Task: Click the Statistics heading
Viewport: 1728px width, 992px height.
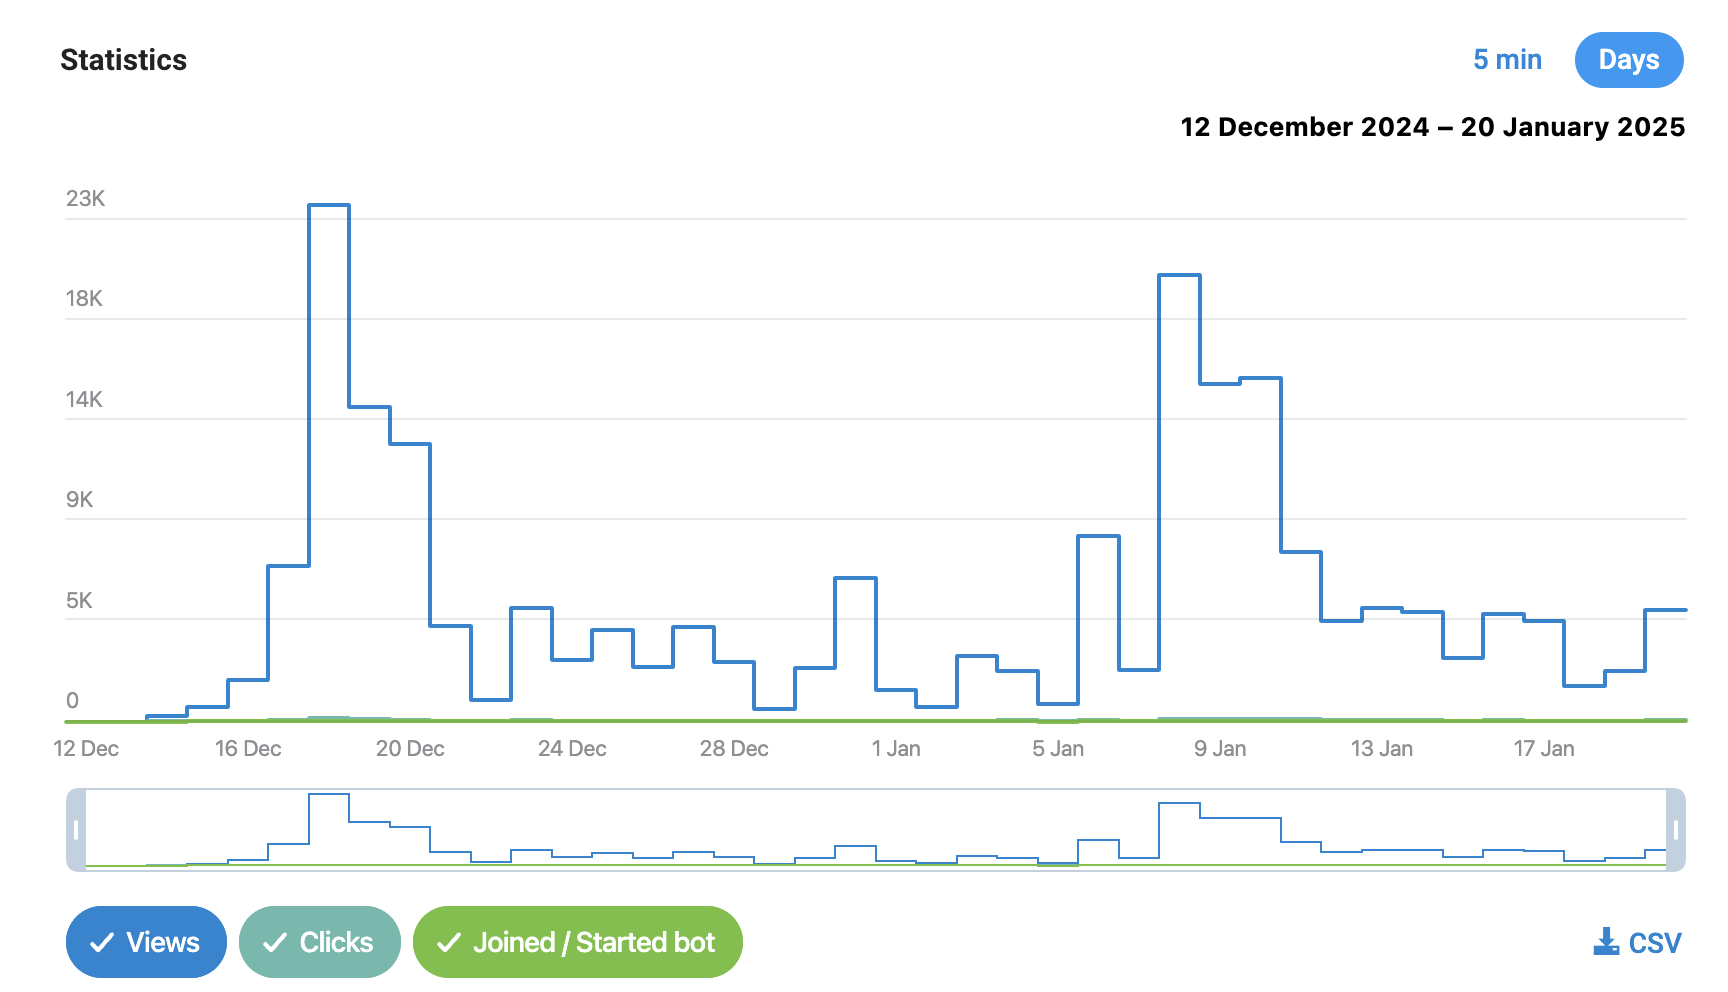Action: pyautogui.click(x=124, y=60)
